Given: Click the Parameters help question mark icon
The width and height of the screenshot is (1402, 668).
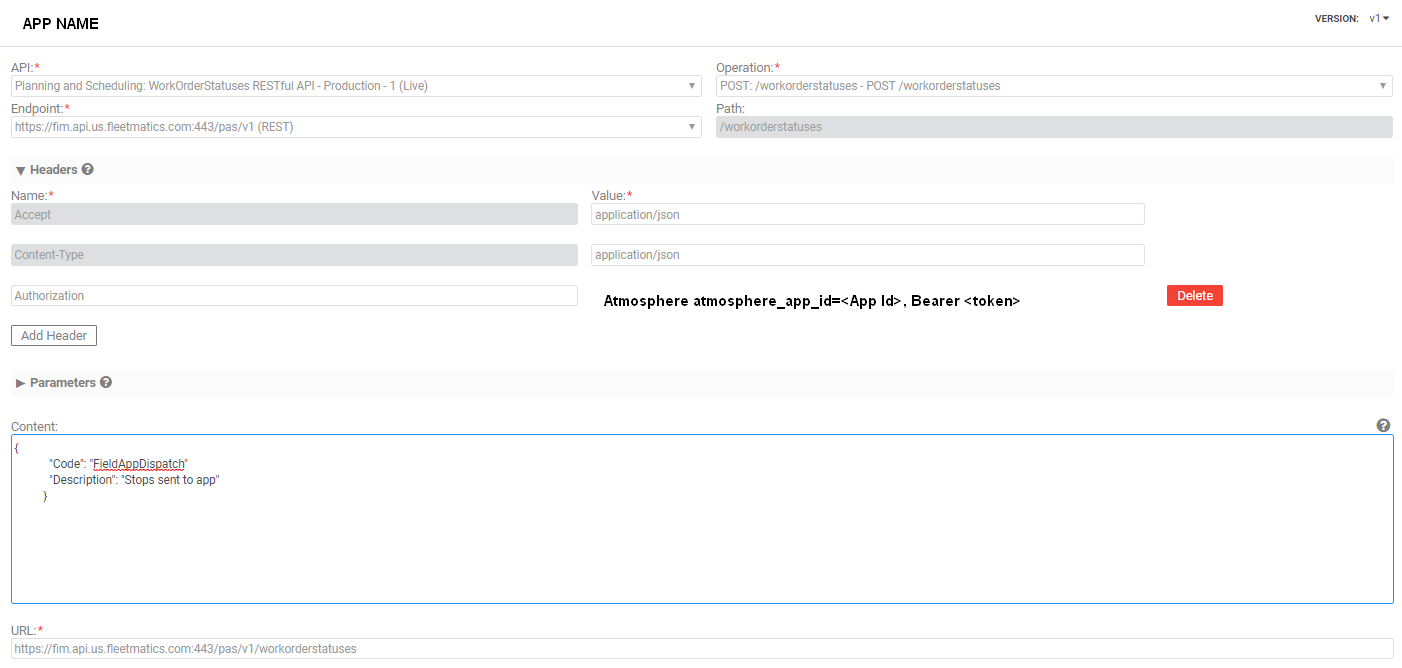Looking at the screenshot, I should (106, 382).
